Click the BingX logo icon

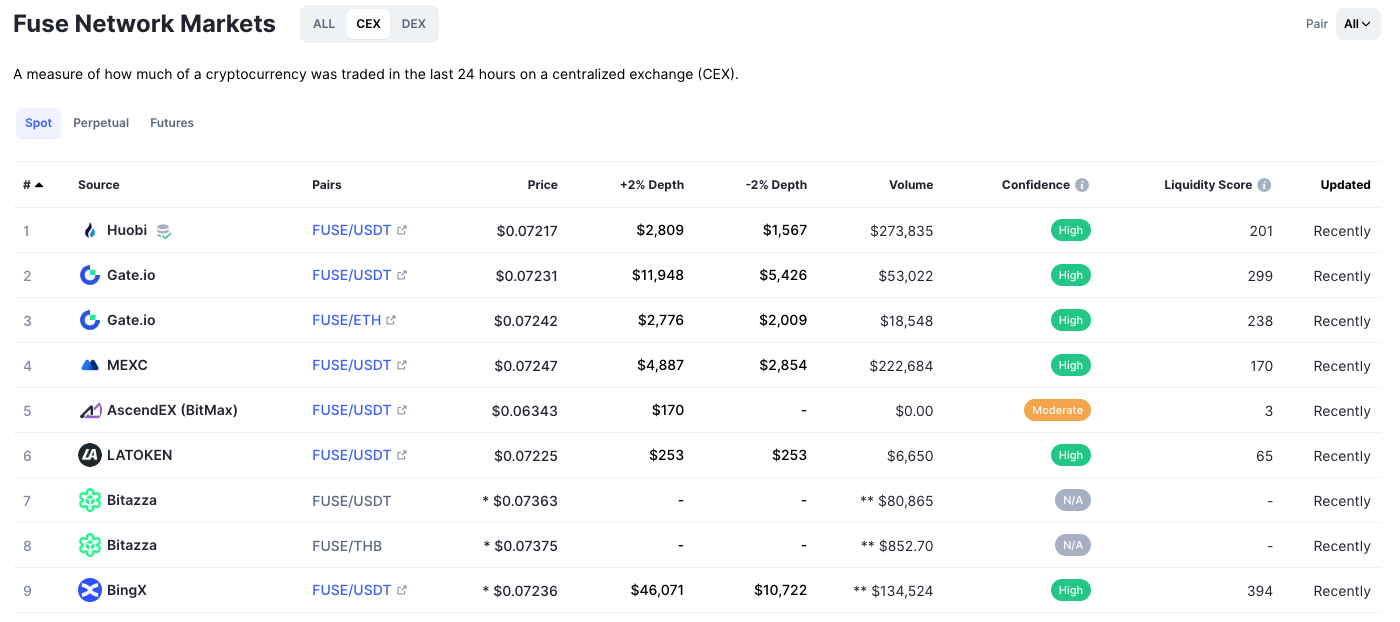pyautogui.click(x=90, y=590)
